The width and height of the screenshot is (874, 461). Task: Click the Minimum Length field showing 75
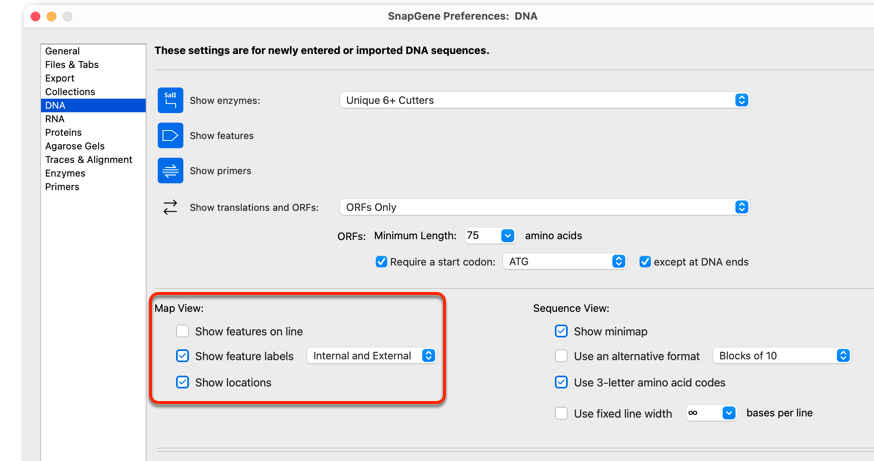[483, 236]
